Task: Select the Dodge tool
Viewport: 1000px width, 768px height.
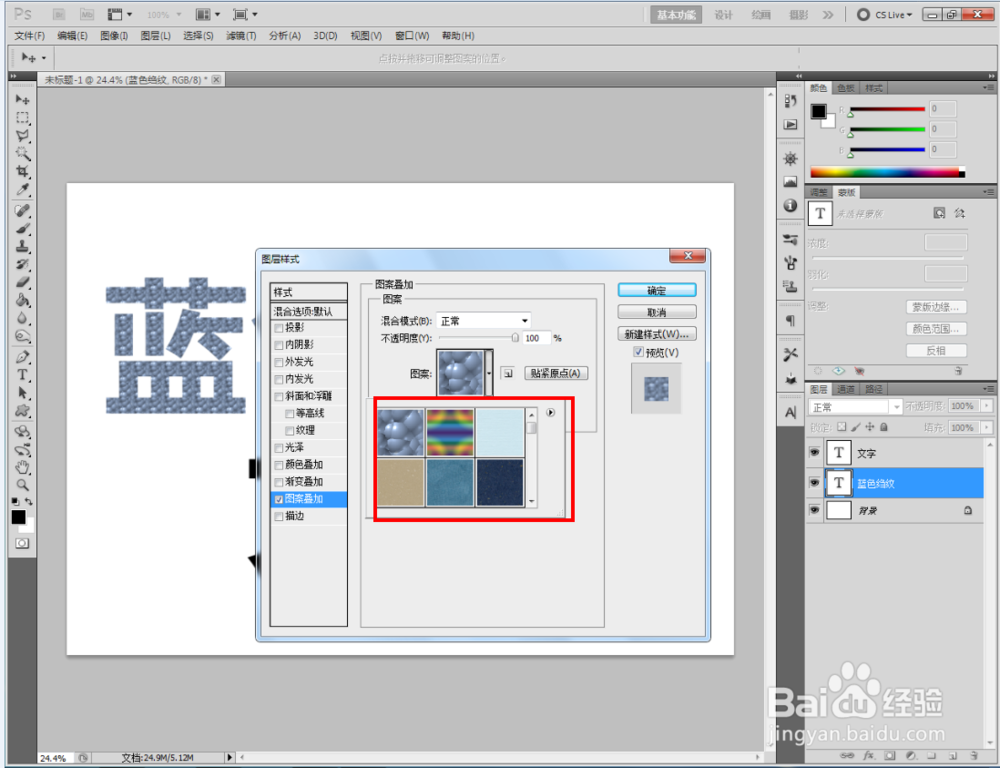Action: [22, 336]
